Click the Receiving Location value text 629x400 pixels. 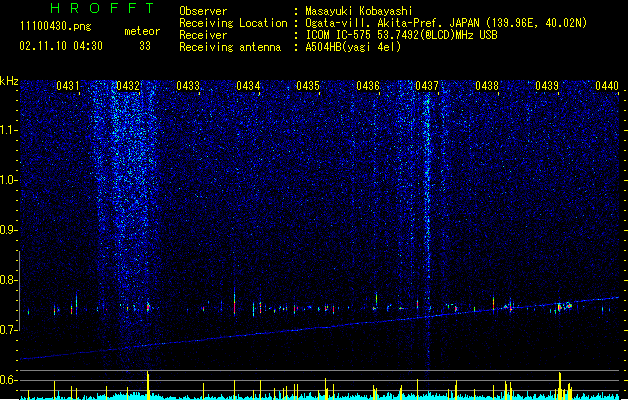pyautogui.click(x=446, y=23)
